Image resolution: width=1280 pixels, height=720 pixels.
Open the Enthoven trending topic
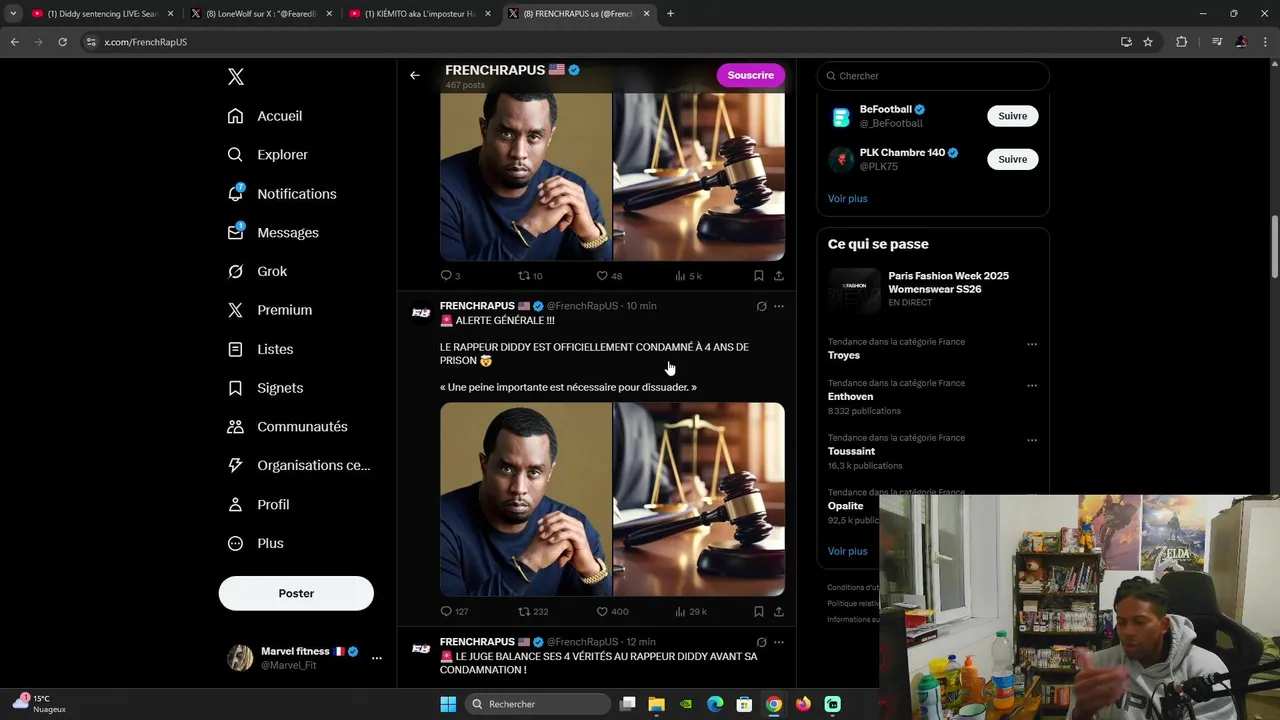point(850,396)
